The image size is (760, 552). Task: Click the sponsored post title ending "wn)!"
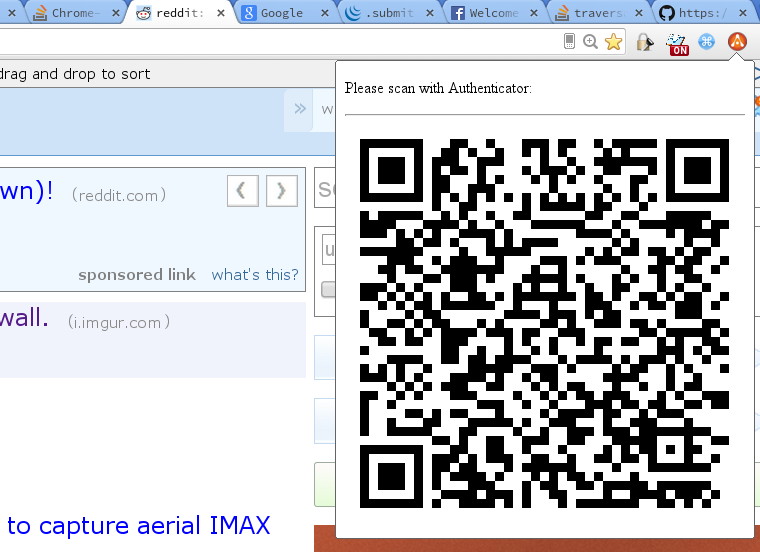click(x=27, y=191)
